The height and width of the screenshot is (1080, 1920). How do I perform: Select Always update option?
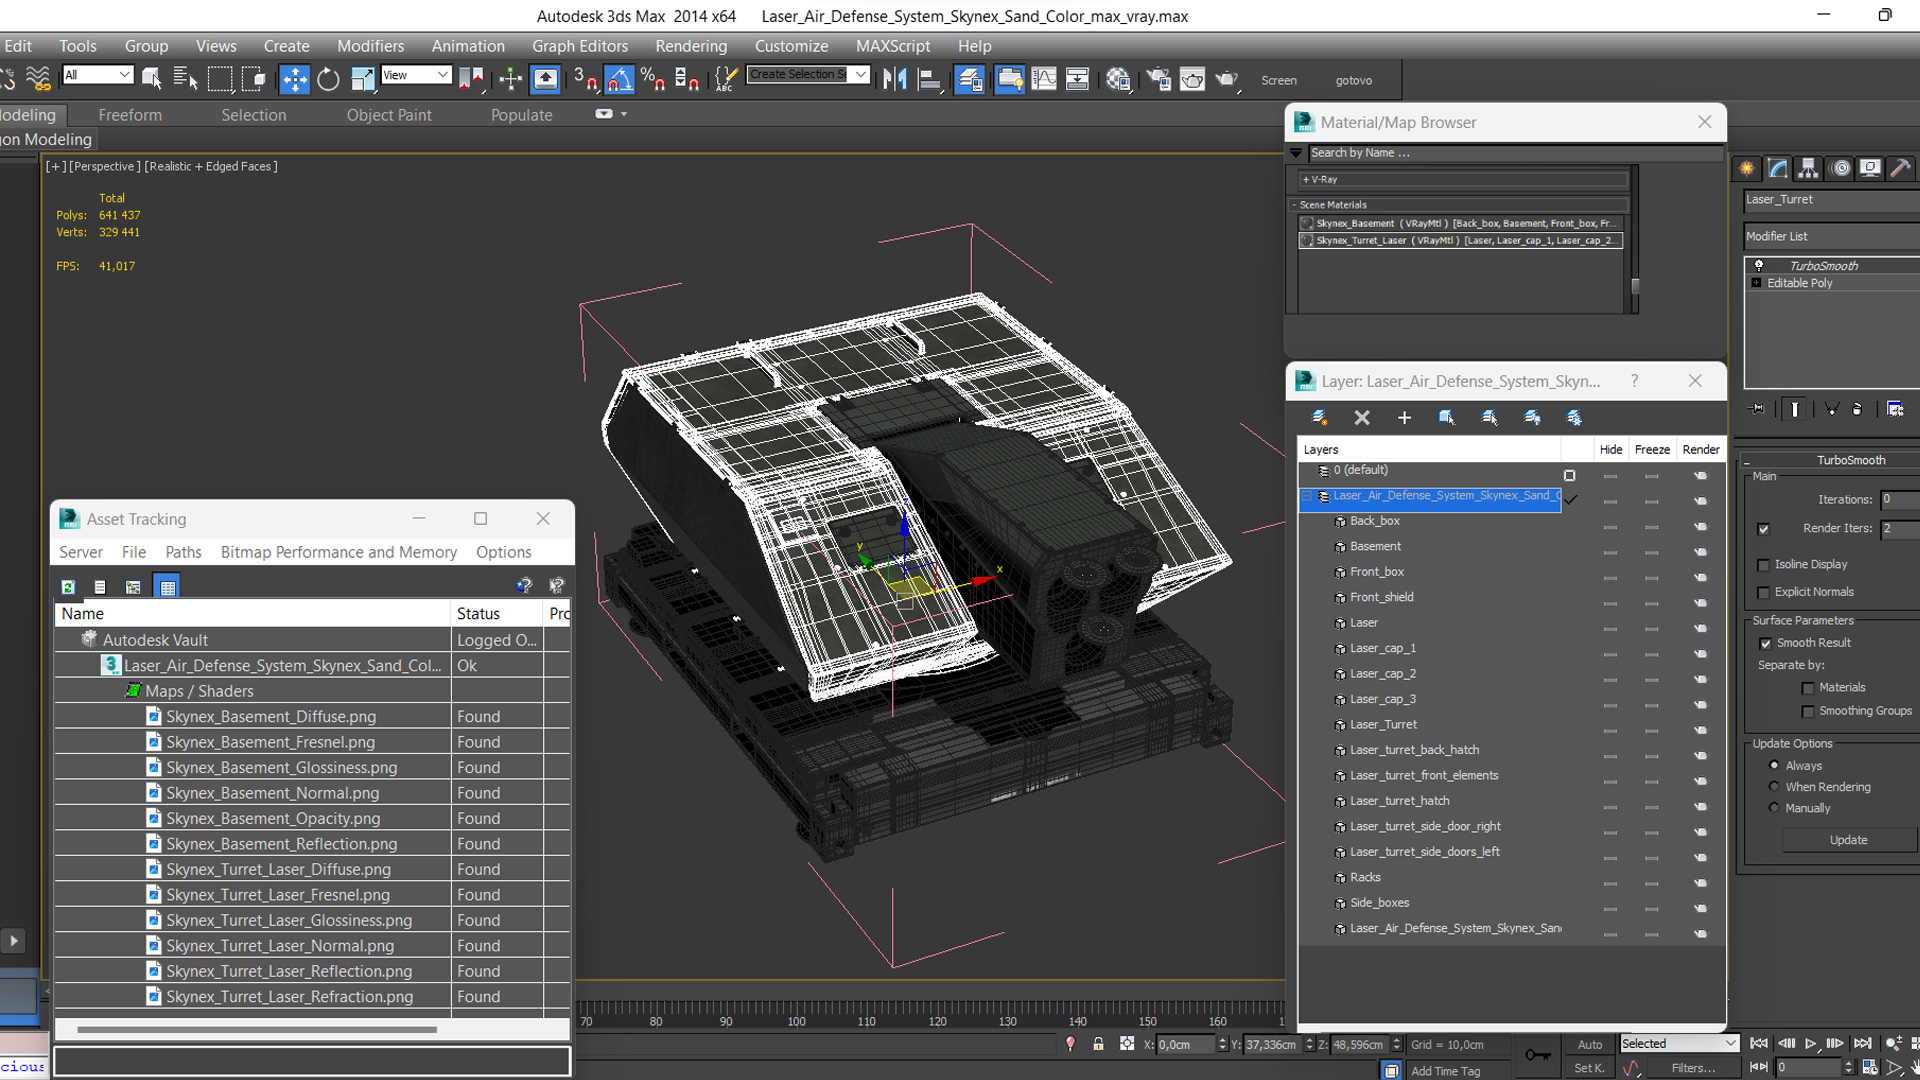pyautogui.click(x=1774, y=765)
